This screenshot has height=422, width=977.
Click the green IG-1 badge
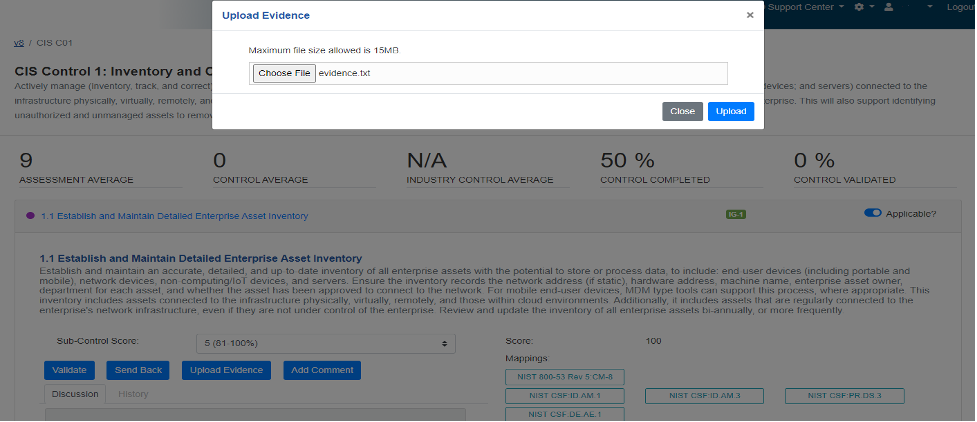click(736, 214)
